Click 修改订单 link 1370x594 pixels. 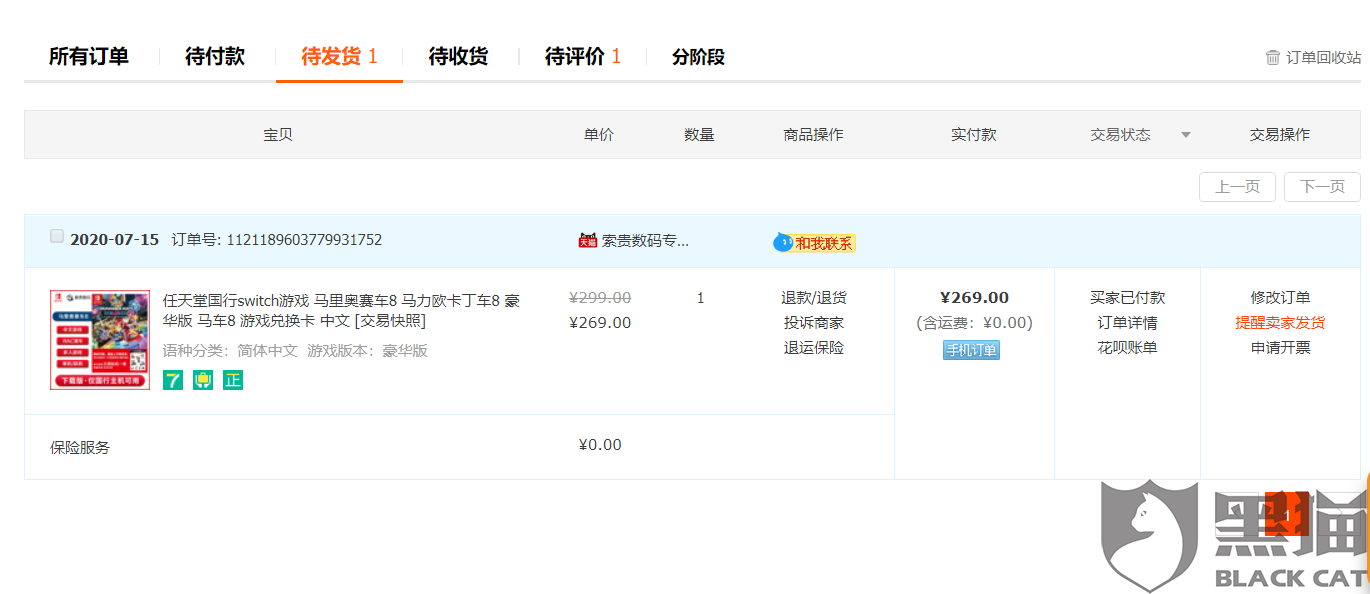1280,298
